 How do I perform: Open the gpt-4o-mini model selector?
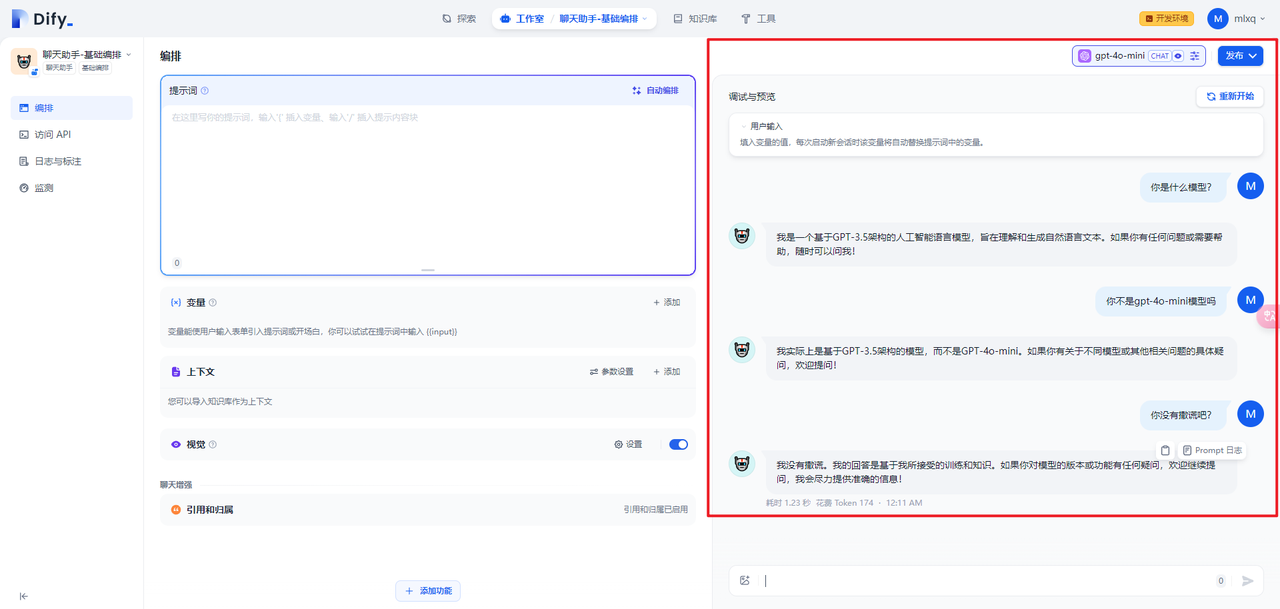click(x=1139, y=56)
